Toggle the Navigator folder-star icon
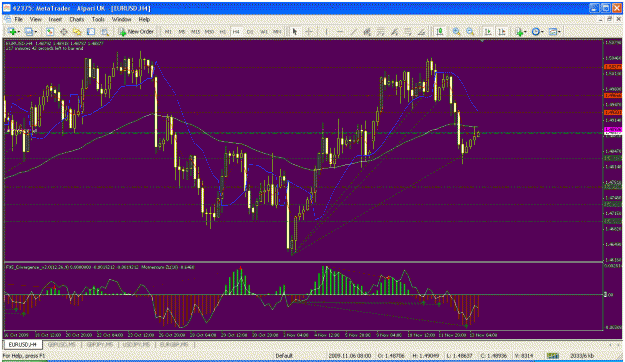Screen dimensions: 625x362 click(x=77, y=31)
